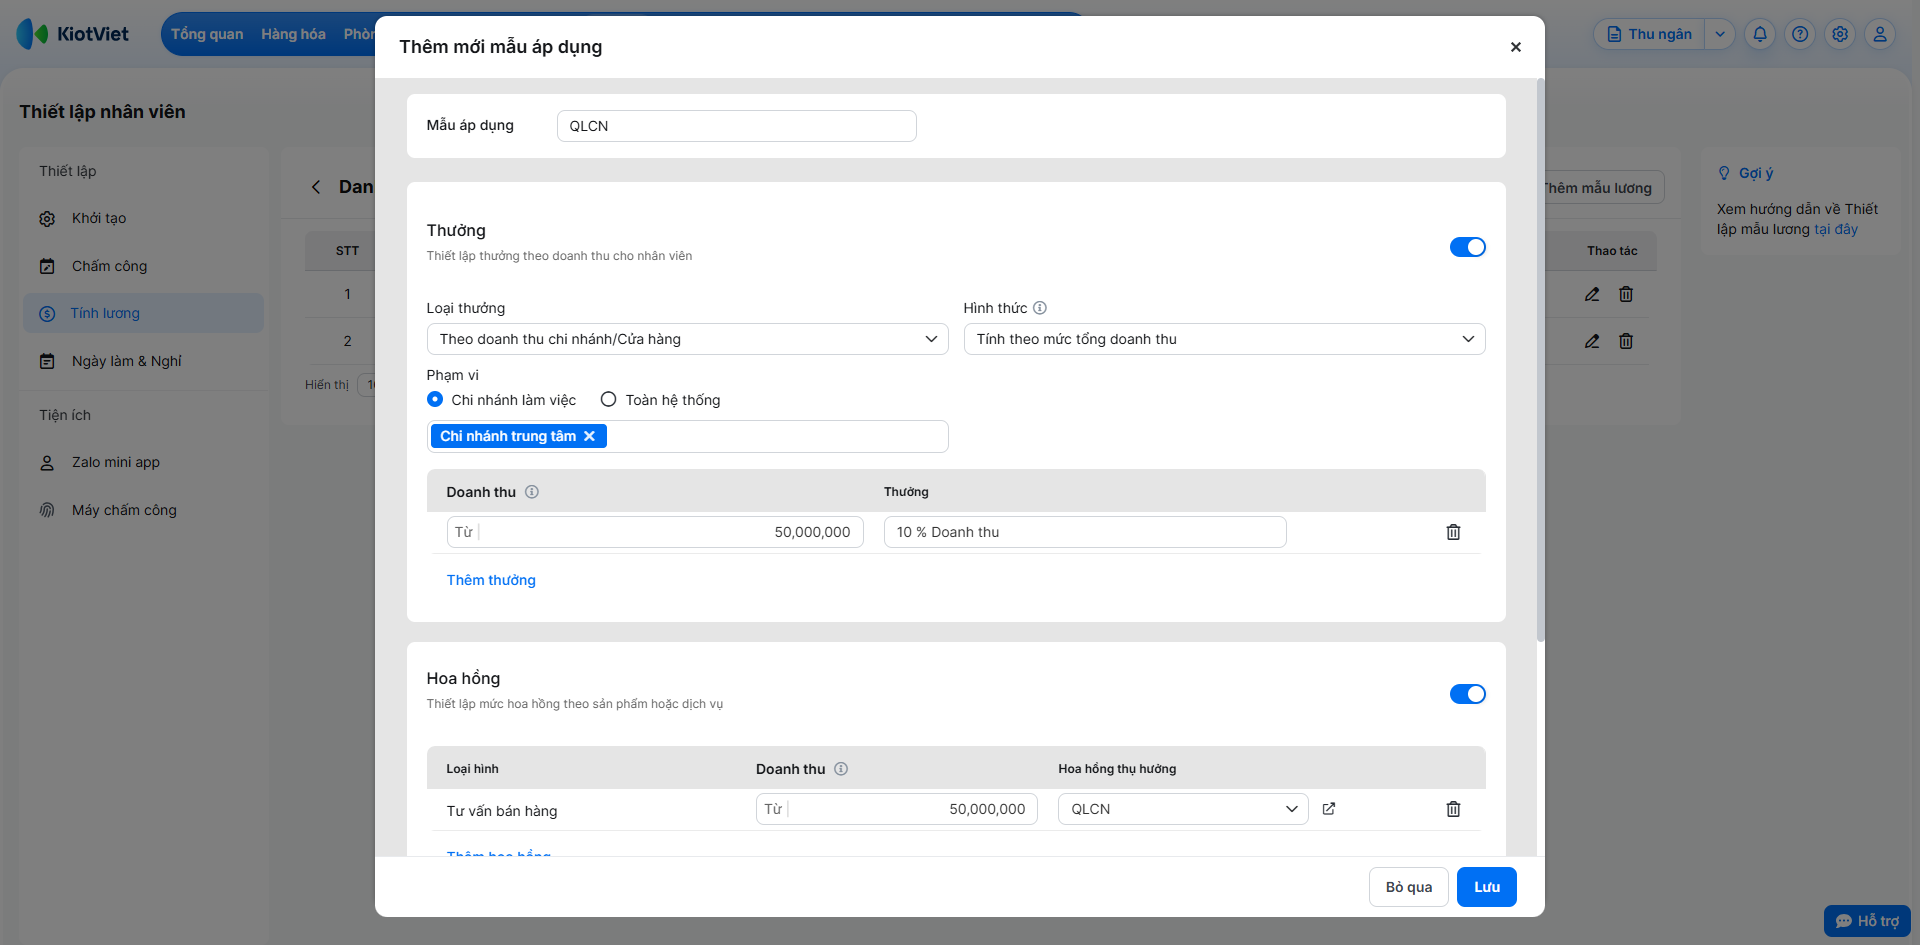Select the Chi nhánh làm việc radio option
Screen dimensions: 1920x945
click(435, 399)
